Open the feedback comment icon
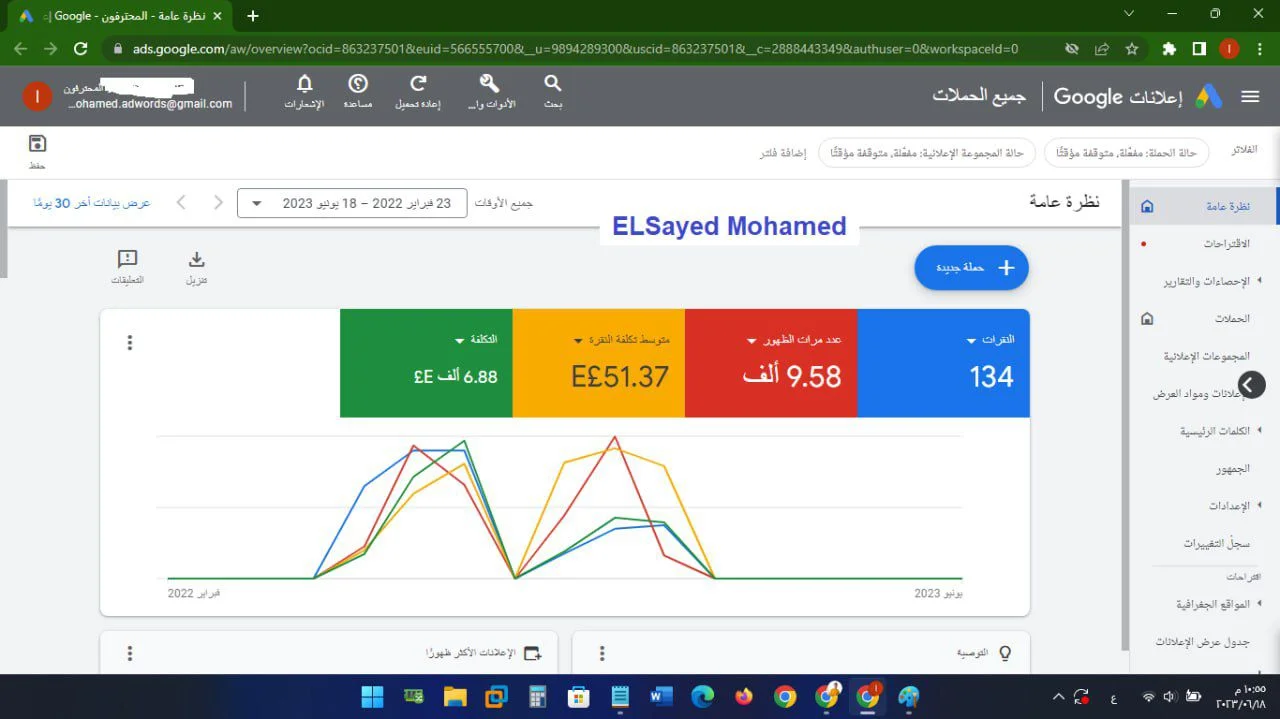Image resolution: width=1280 pixels, height=719 pixels. point(127,260)
